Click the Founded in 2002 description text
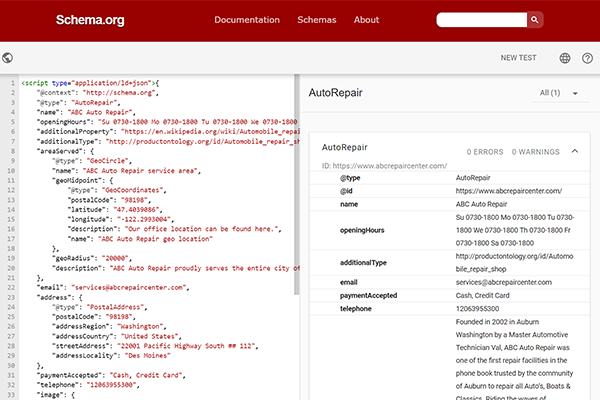Screen dimensions: 600x400 click(514, 360)
